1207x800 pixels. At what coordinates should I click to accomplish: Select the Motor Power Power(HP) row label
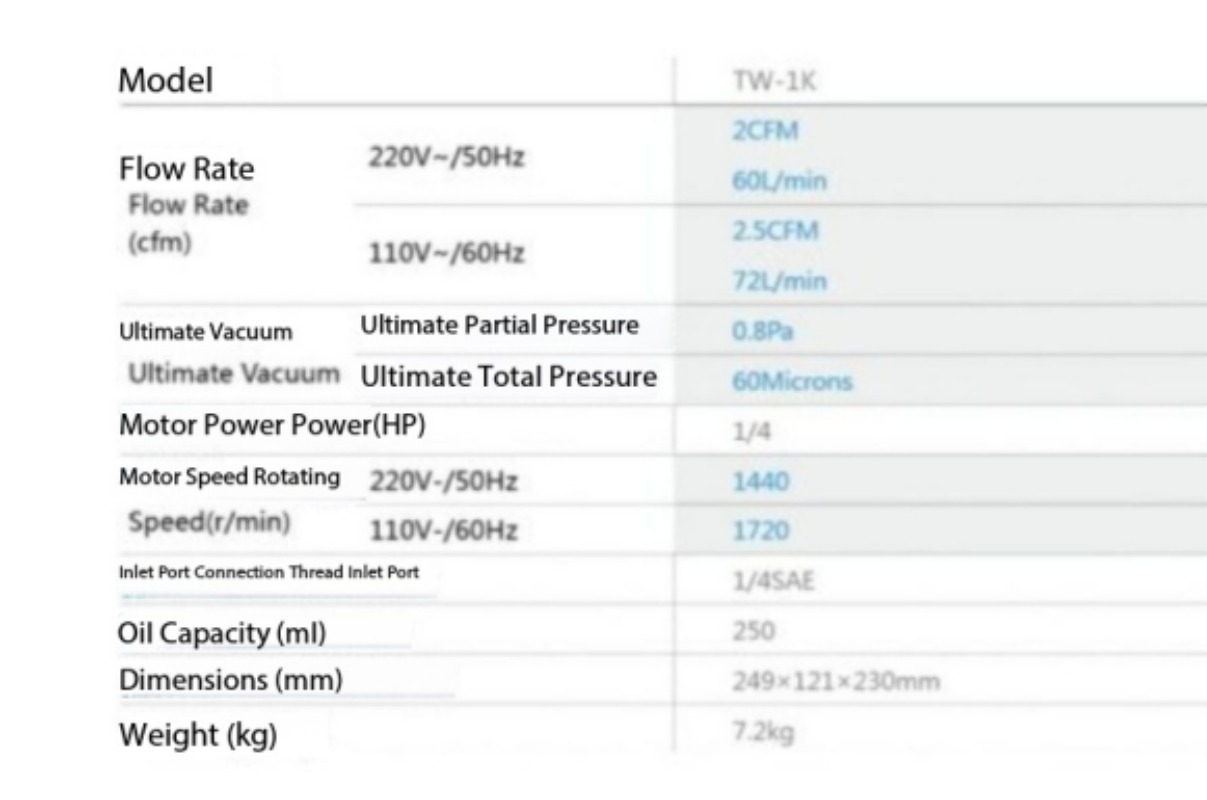coord(273,425)
